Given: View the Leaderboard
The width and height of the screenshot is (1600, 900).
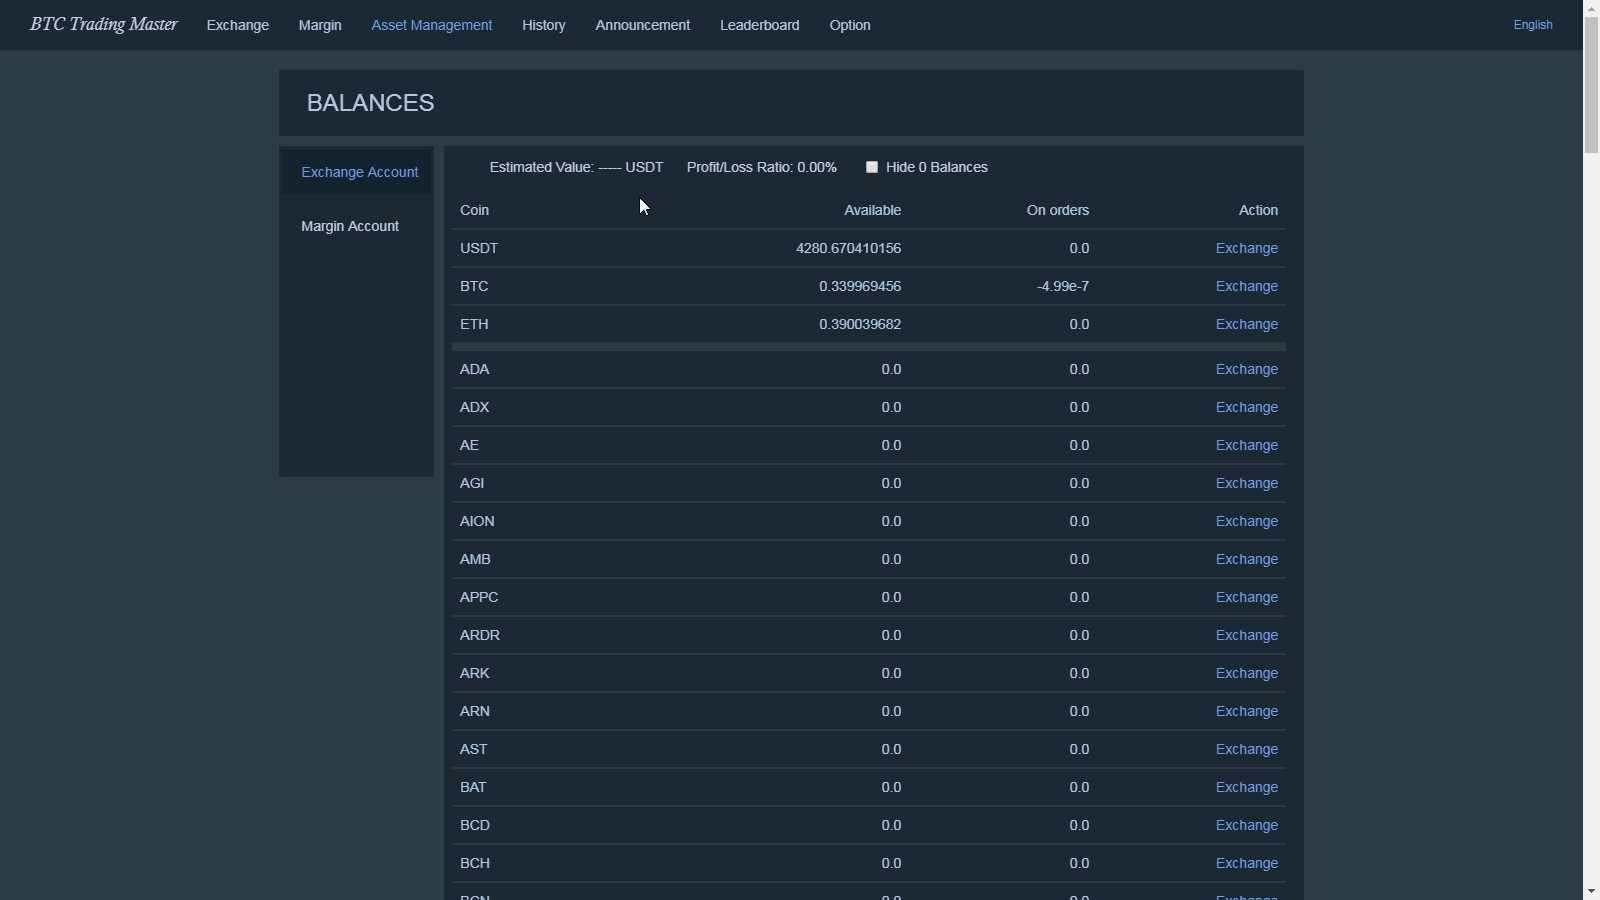Looking at the screenshot, I should pyautogui.click(x=759, y=25).
